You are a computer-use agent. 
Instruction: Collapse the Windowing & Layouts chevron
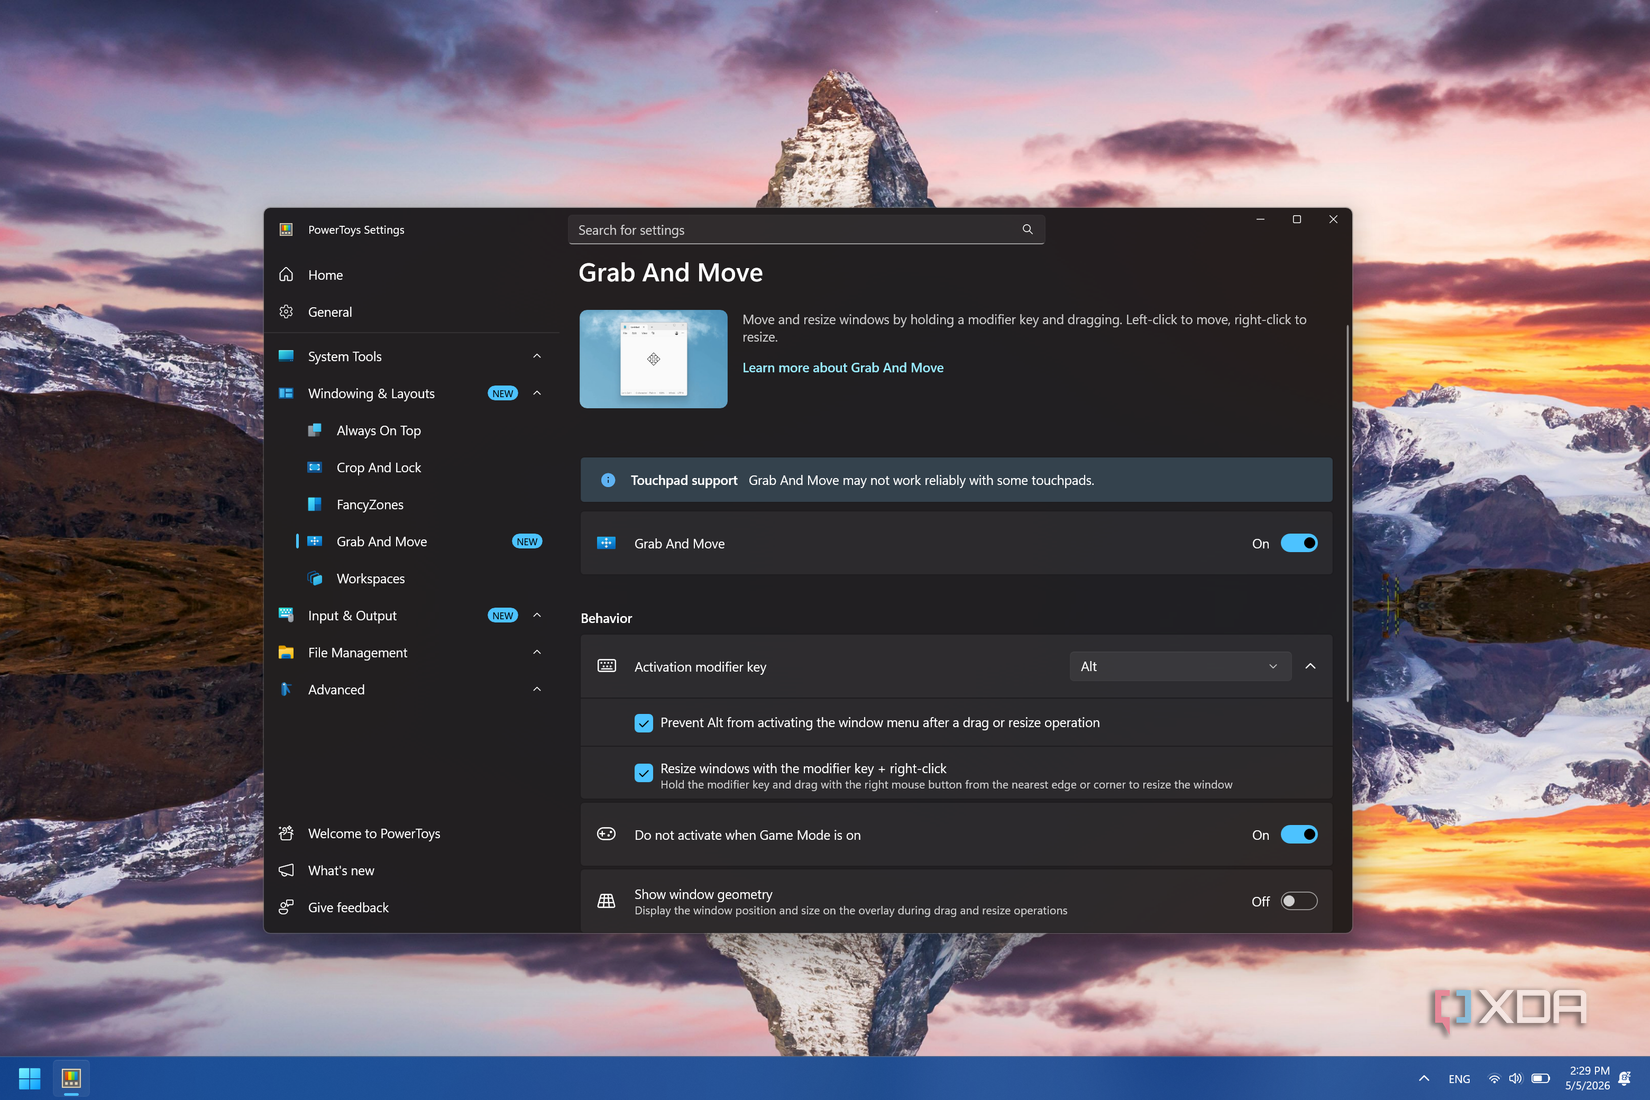tap(537, 393)
